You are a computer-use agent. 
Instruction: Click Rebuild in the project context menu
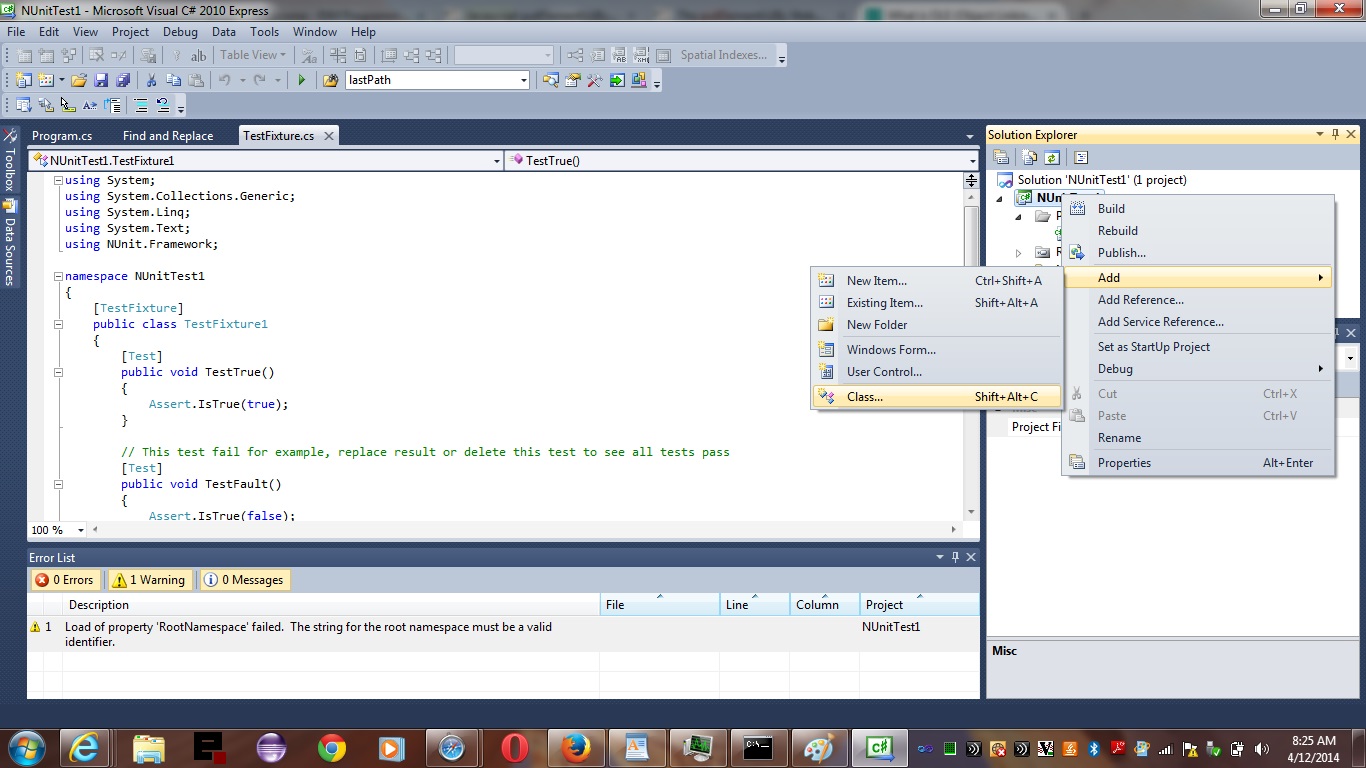point(1117,231)
